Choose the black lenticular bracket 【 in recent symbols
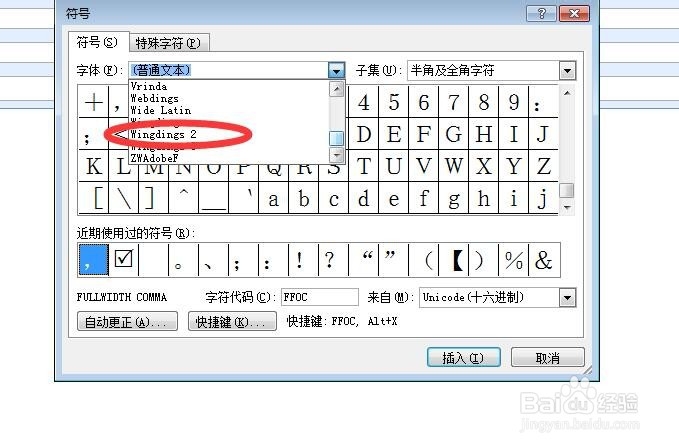The image size is (679, 448). 453,260
